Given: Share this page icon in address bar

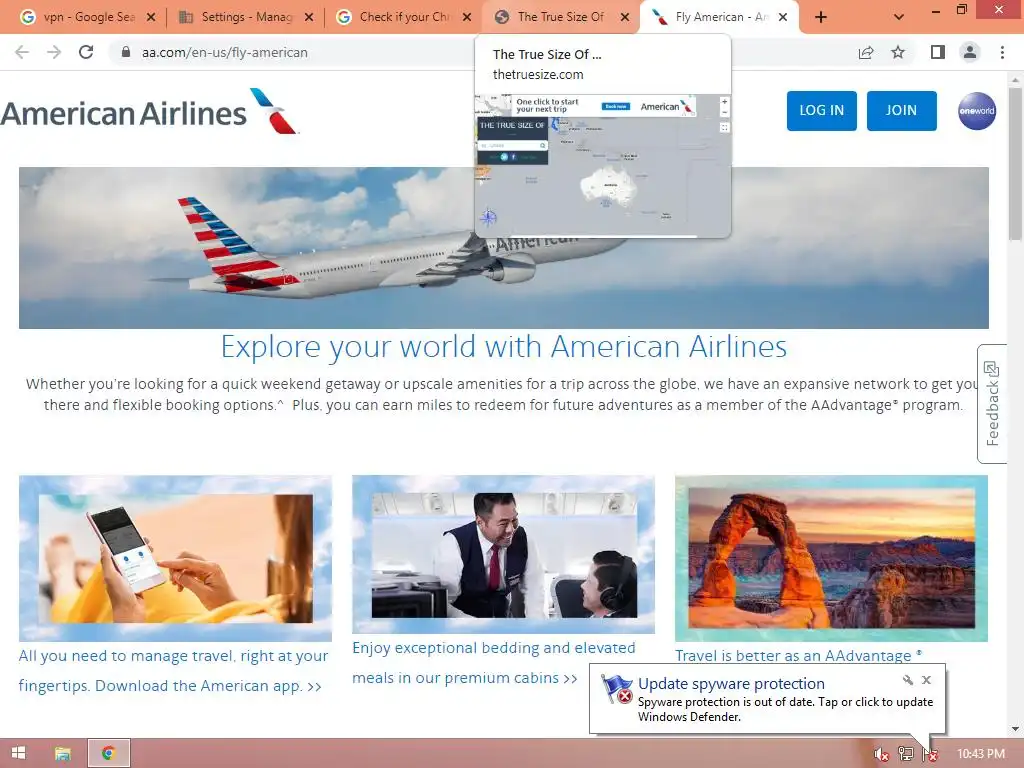Looking at the screenshot, I should pos(866,52).
